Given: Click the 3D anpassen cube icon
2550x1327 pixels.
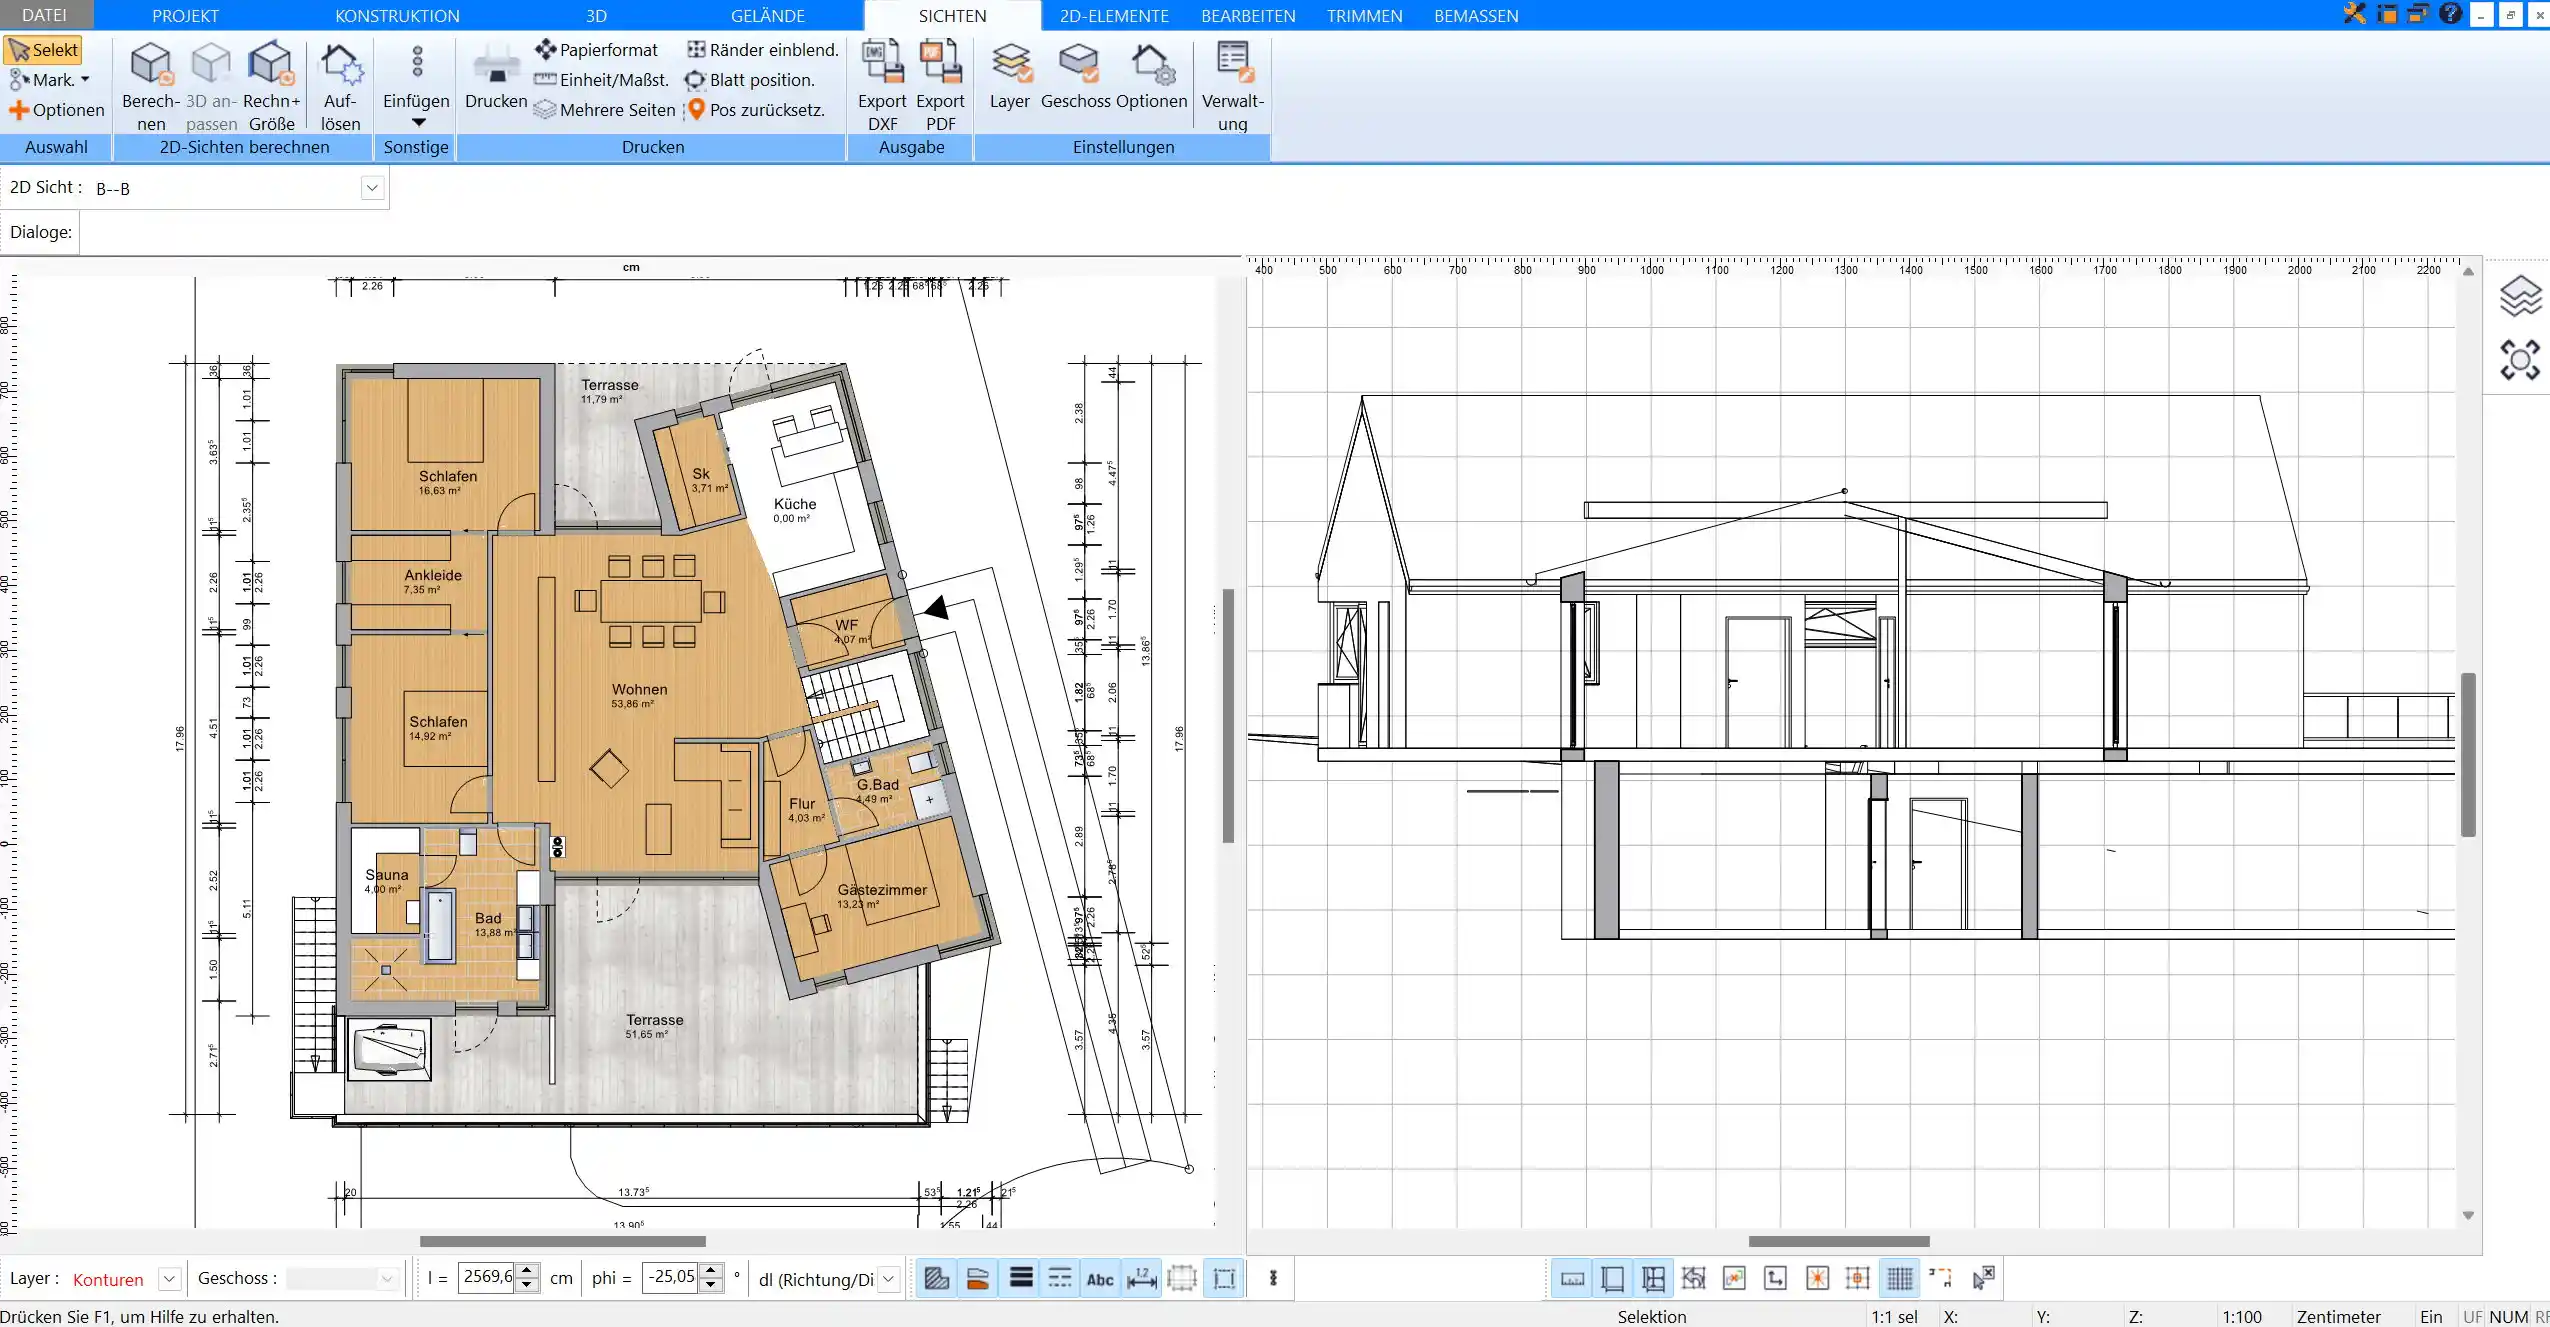Looking at the screenshot, I should click(x=211, y=64).
